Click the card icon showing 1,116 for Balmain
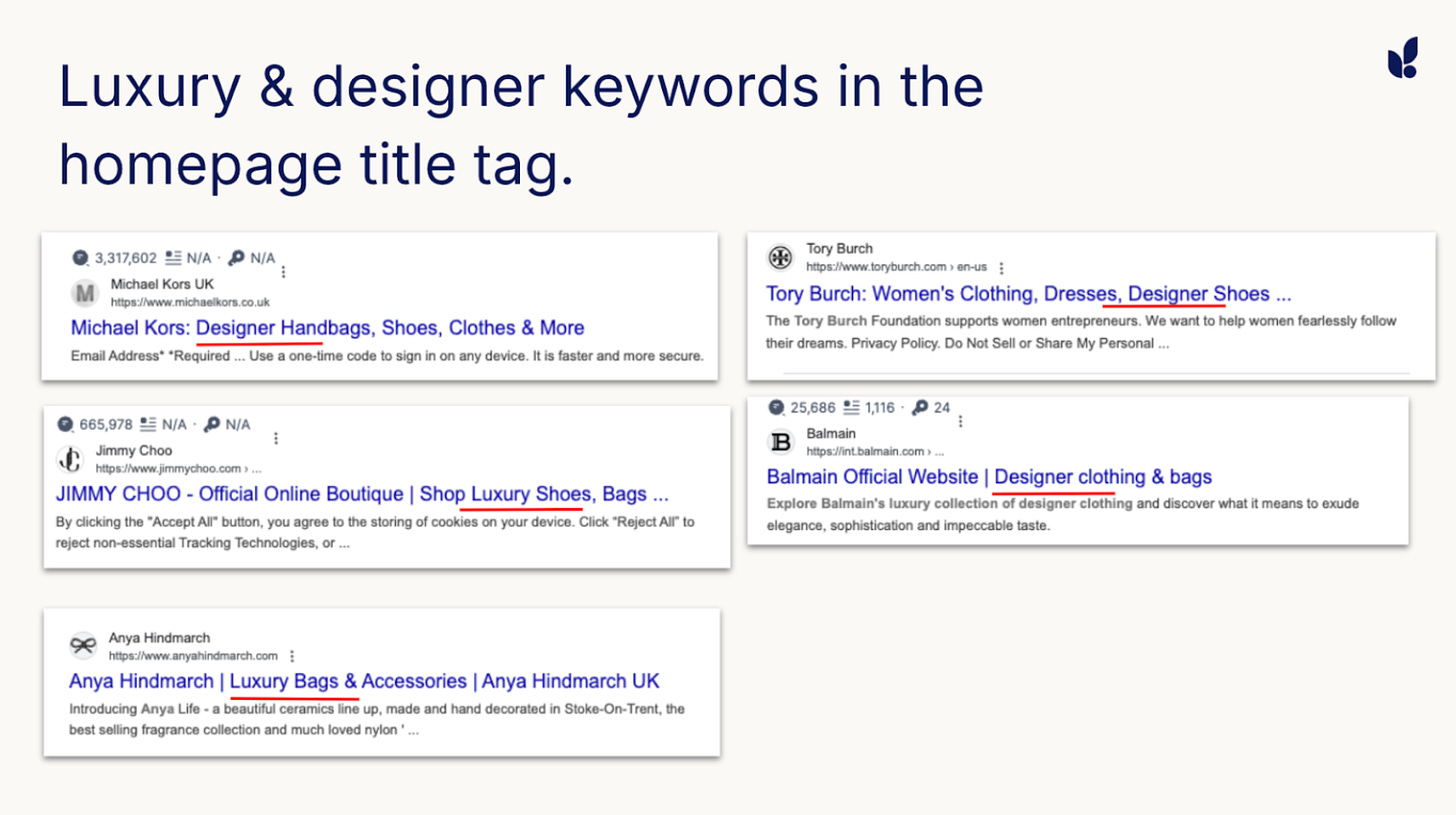This screenshot has width=1456, height=815. [852, 407]
